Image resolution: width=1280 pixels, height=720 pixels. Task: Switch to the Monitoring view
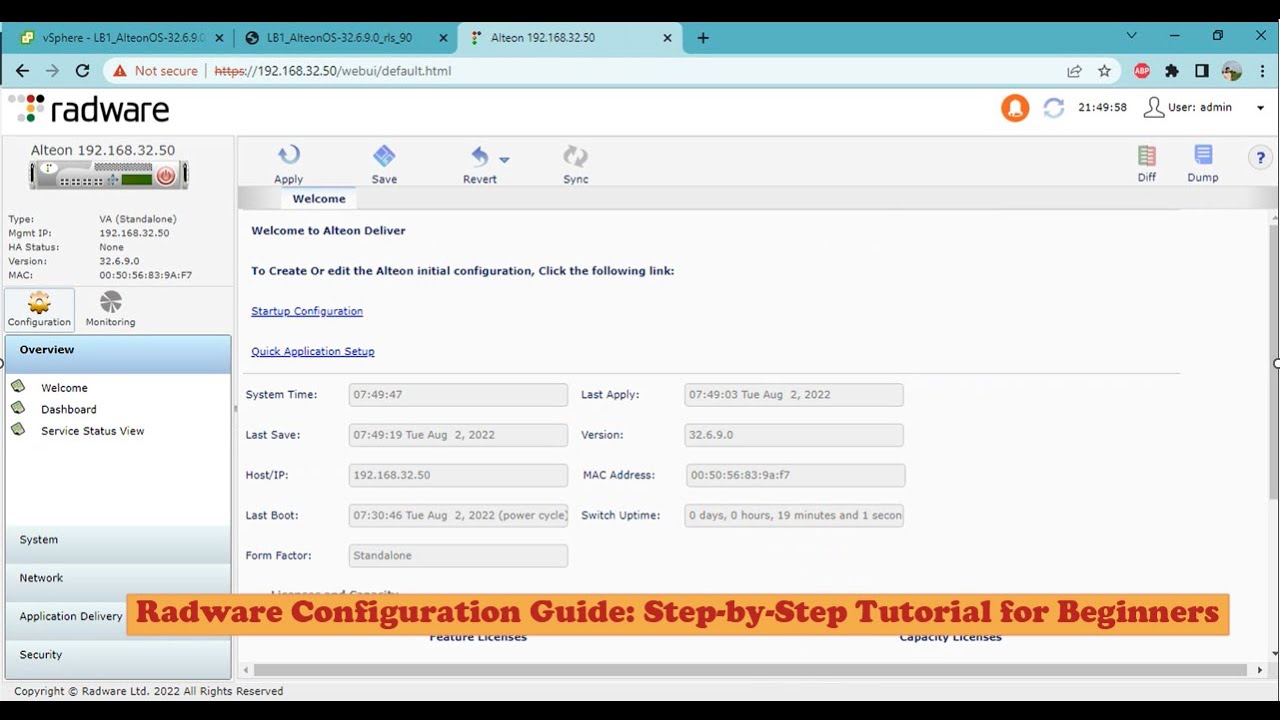(110, 310)
